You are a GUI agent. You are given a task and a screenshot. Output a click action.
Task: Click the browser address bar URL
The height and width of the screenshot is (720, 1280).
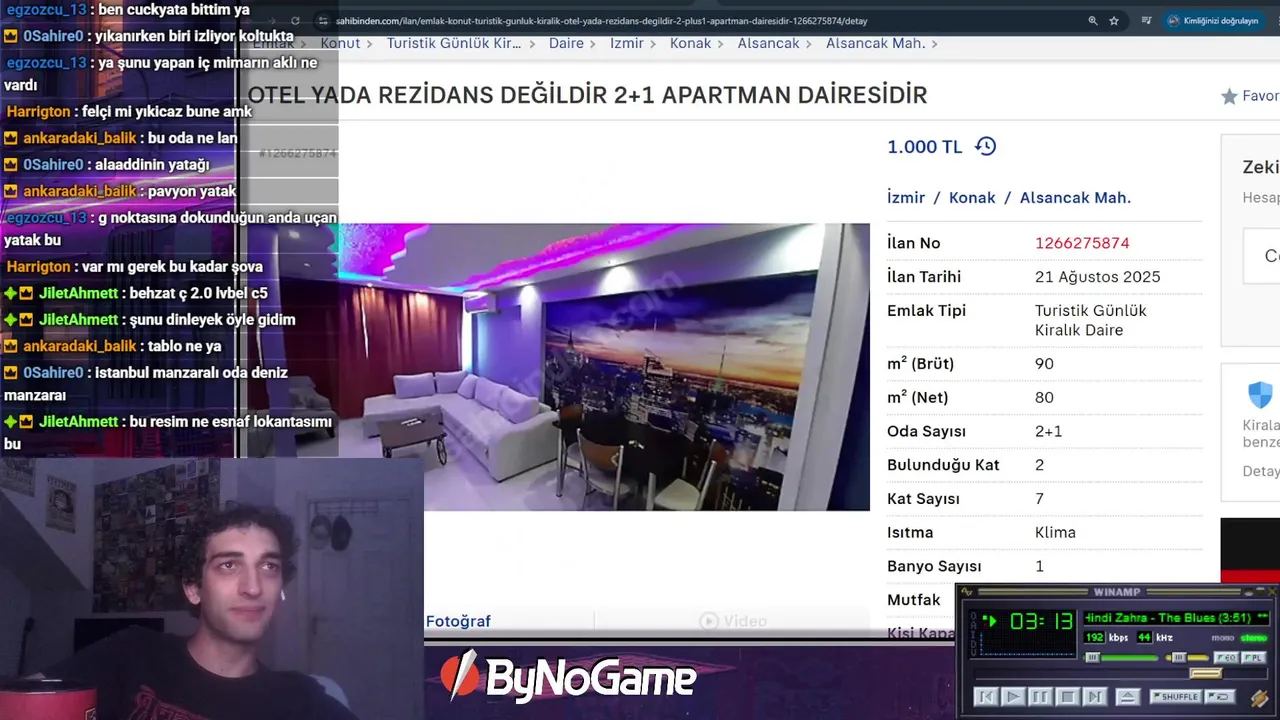click(x=602, y=21)
